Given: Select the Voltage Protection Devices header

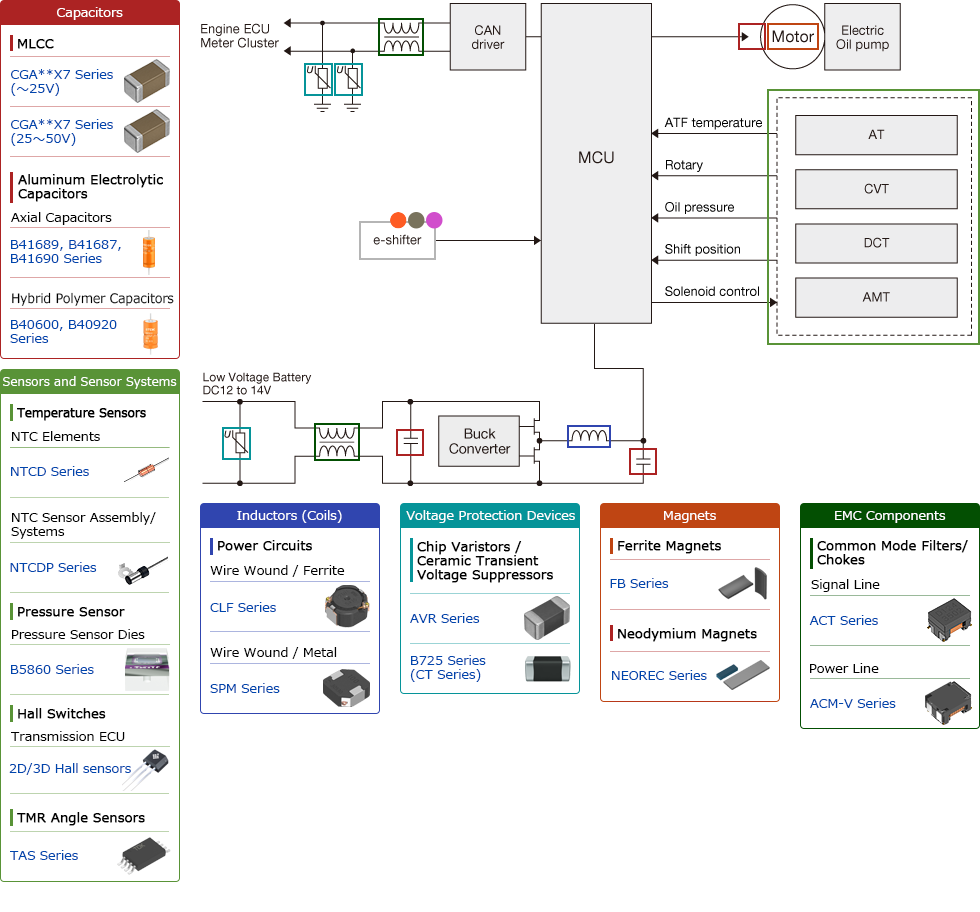Looking at the screenshot, I should pyautogui.click(x=489, y=515).
